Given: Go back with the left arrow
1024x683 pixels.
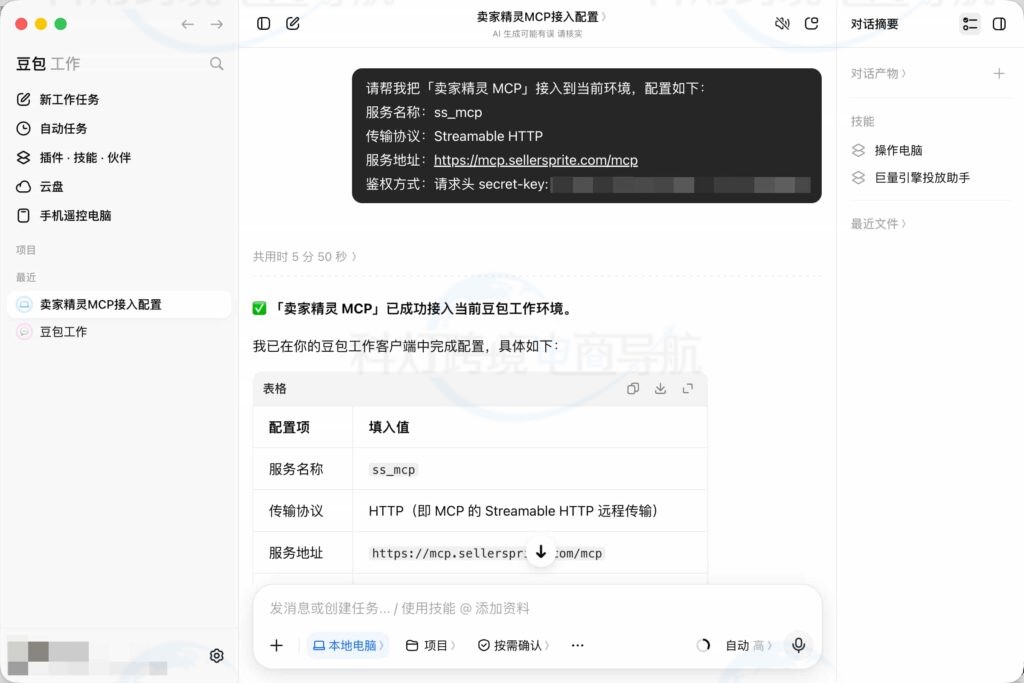Looking at the screenshot, I should click(187, 24).
